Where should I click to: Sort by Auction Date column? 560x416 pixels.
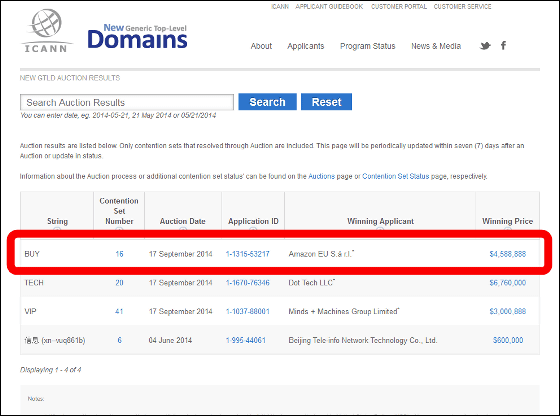182,221
